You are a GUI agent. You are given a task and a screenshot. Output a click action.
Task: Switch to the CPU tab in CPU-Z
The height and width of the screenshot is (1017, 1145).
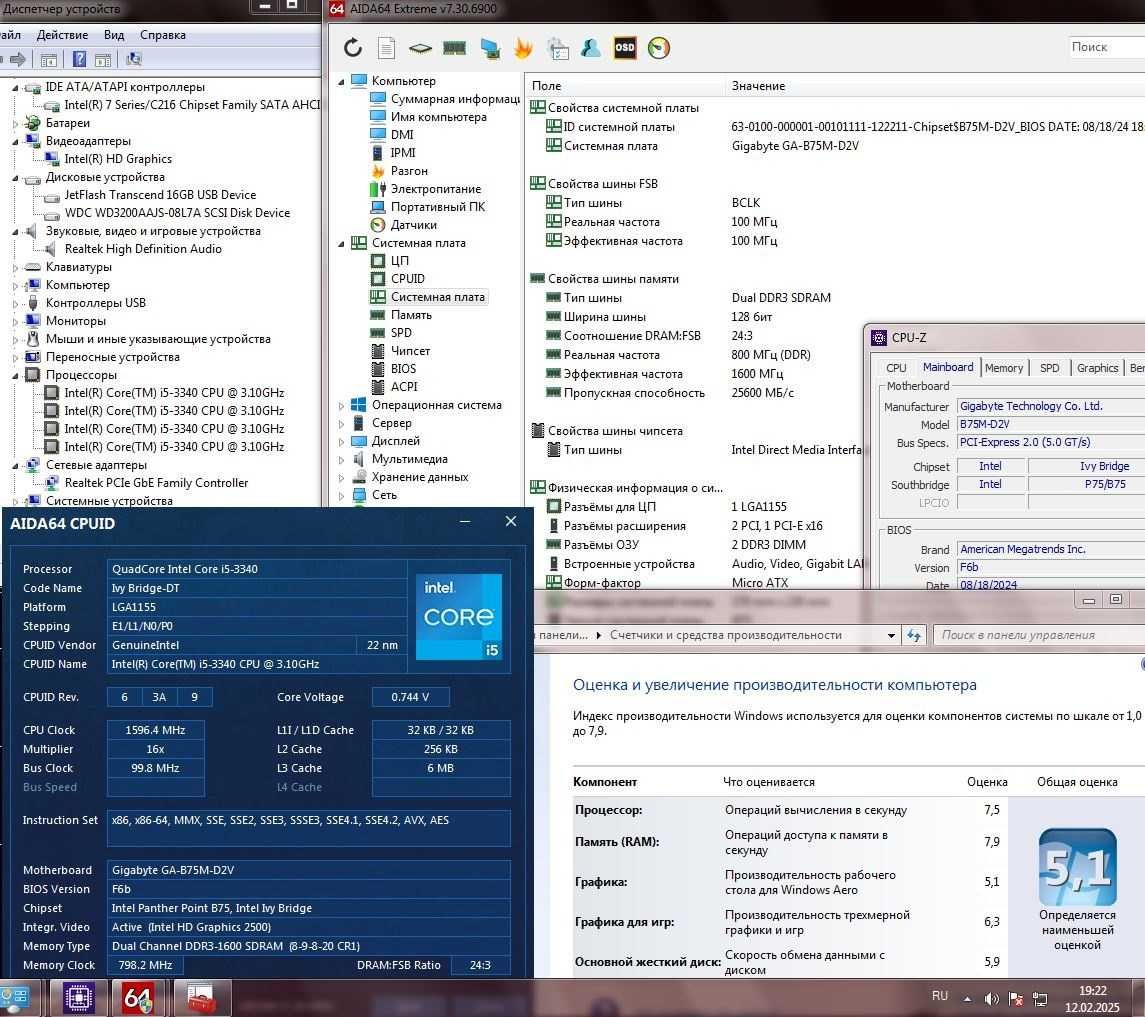click(x=896, y=368)
